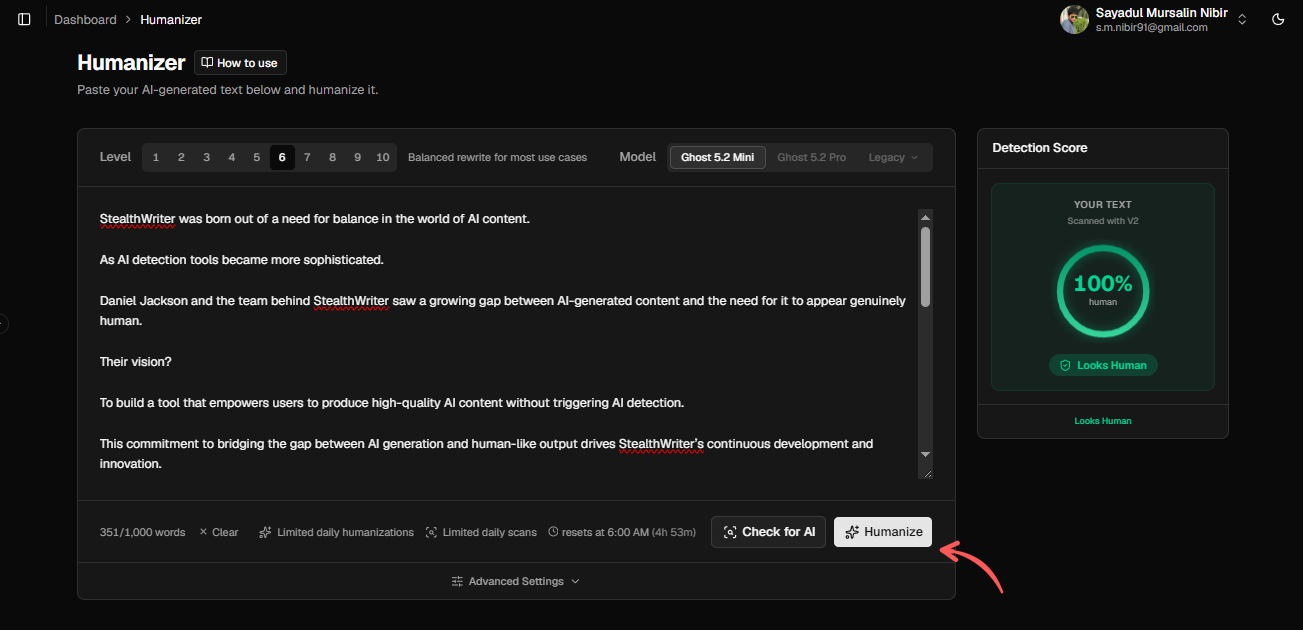Click the Detection Score panel title
Viewport: 1303px width, 630px height.
pos(1040,147)
